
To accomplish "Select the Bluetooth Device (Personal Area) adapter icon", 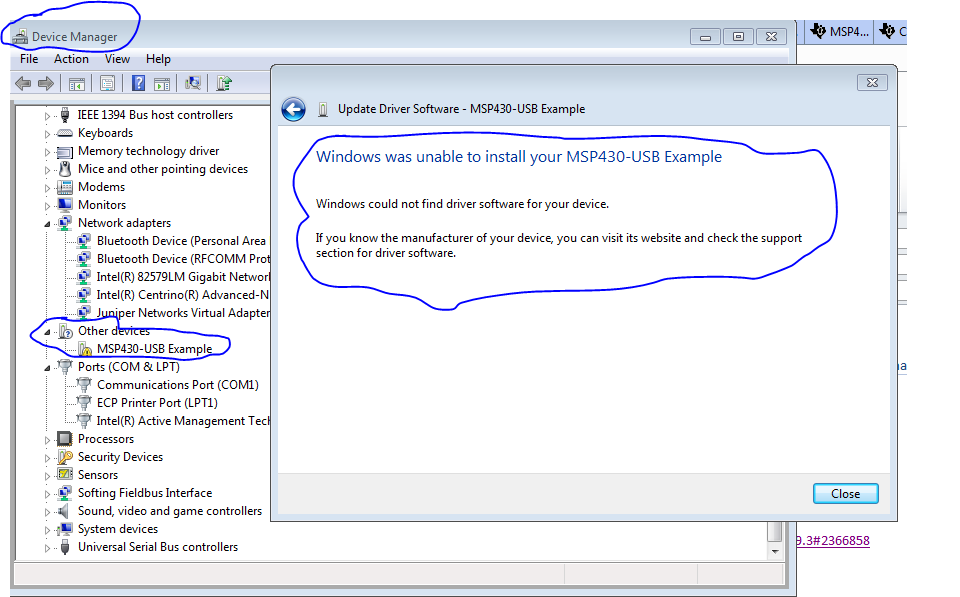I will pyautogui.click(x=84, y=241).
